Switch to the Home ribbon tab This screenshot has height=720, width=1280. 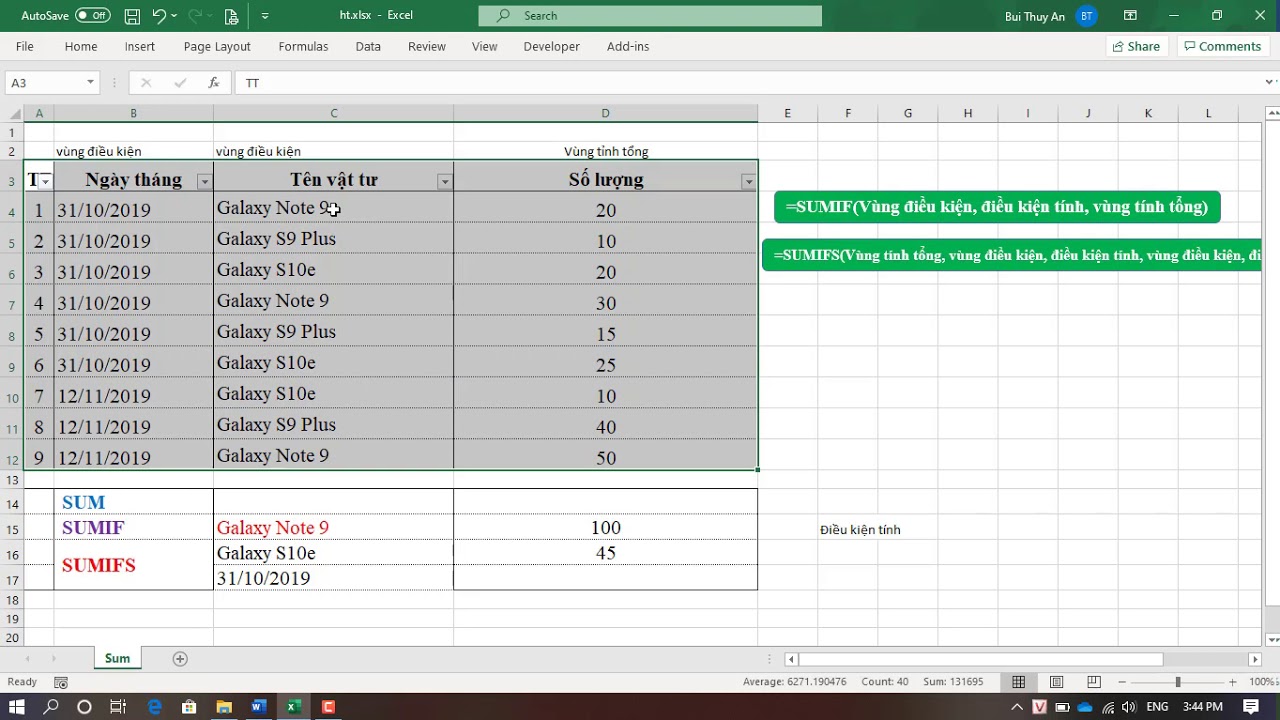point(81,46)
